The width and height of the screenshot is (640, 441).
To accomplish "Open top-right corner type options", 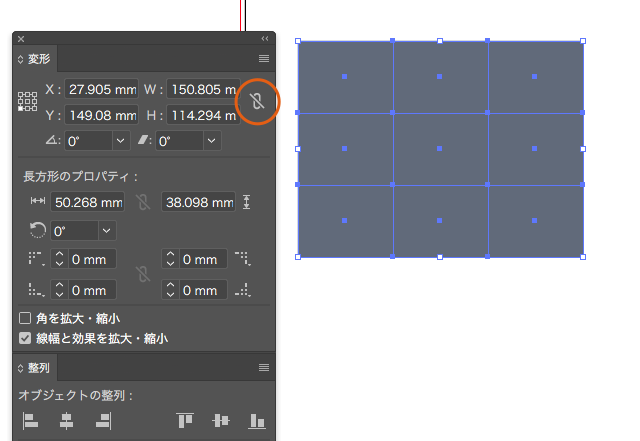I will (243, 258).
